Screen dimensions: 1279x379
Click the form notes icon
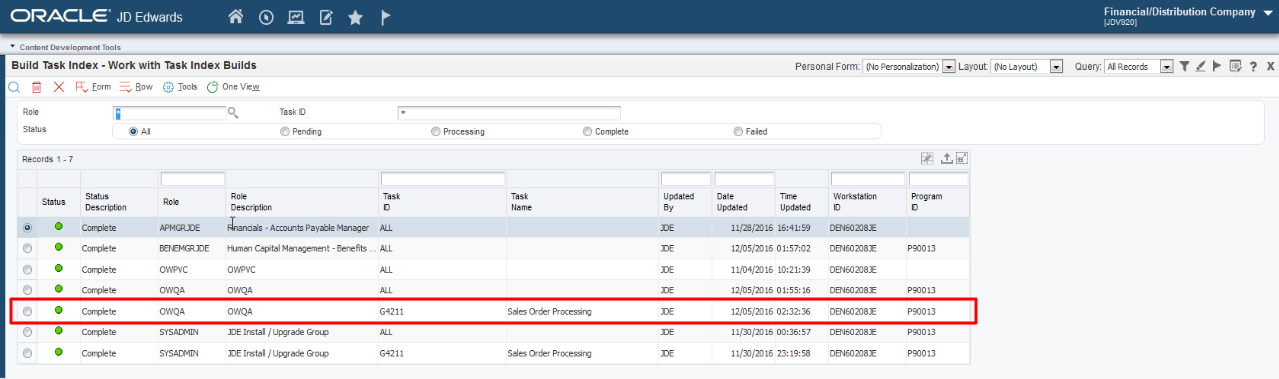click(x=1235, y=66)
